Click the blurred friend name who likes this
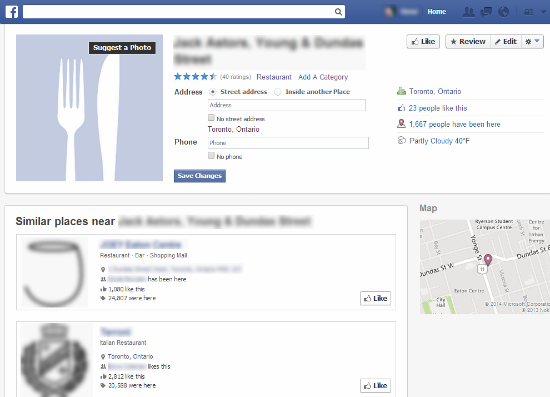This screenshot has height=397, width=550. coord(127,366)
